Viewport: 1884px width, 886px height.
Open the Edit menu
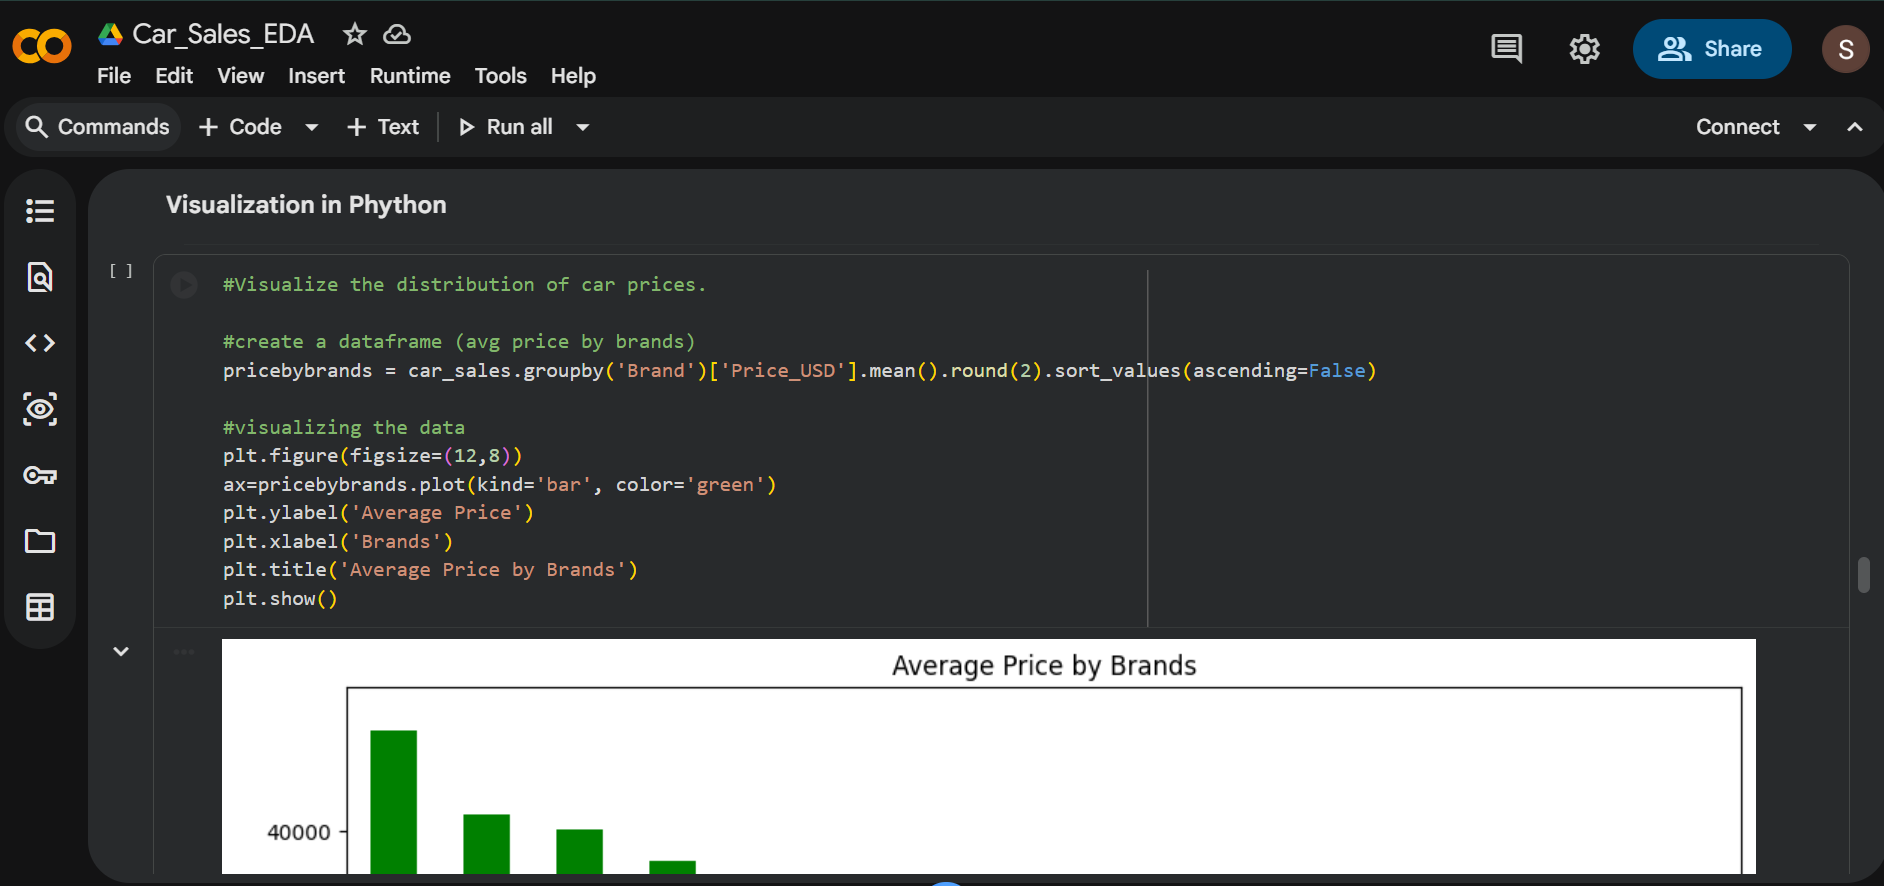[x=174, y=76]
